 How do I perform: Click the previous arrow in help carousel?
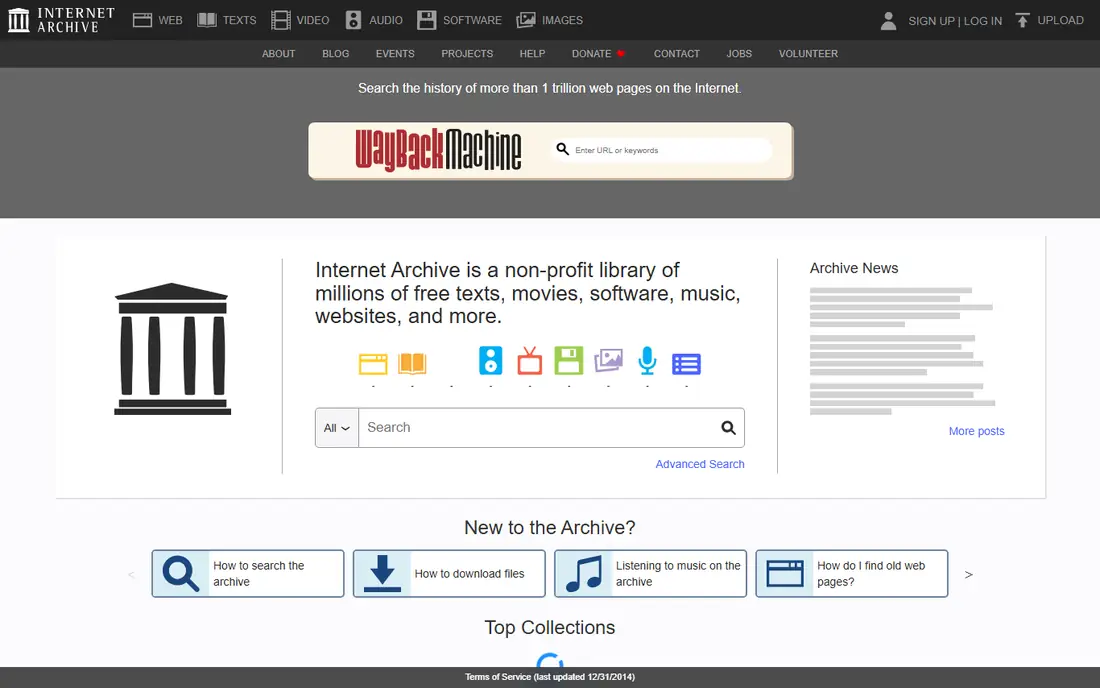[131, 574]
